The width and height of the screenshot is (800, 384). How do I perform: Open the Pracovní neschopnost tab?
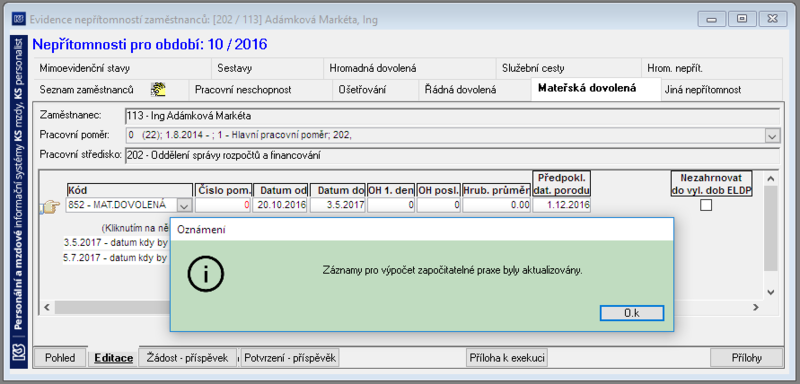click(243, 90)
